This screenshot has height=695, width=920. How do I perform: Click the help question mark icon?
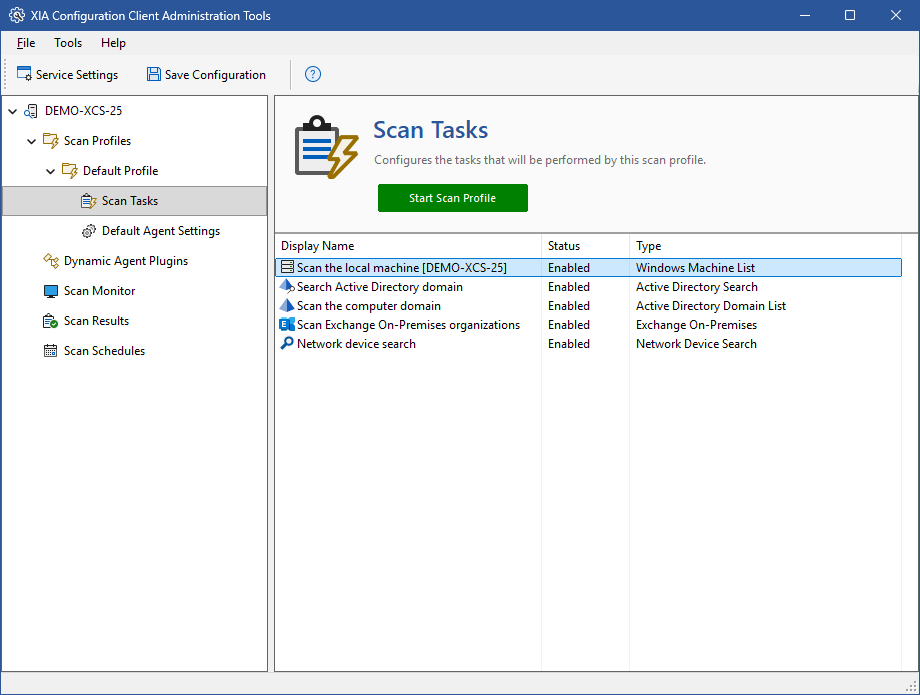coord(313,74)
